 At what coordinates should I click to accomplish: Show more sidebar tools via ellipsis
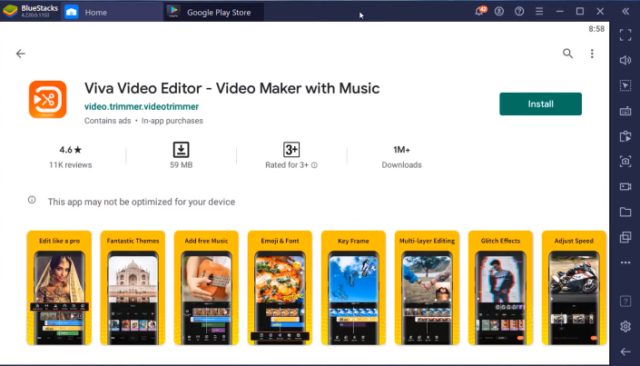(625, 263)
